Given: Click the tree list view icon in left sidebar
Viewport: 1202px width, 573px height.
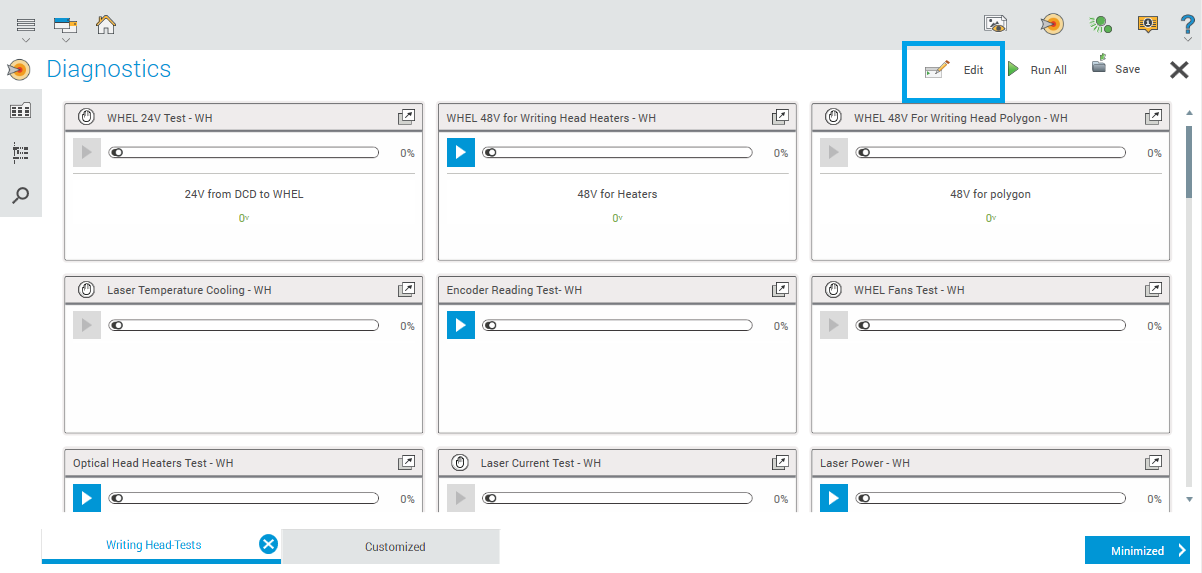Looking at the screenshot, I should 20,153.
